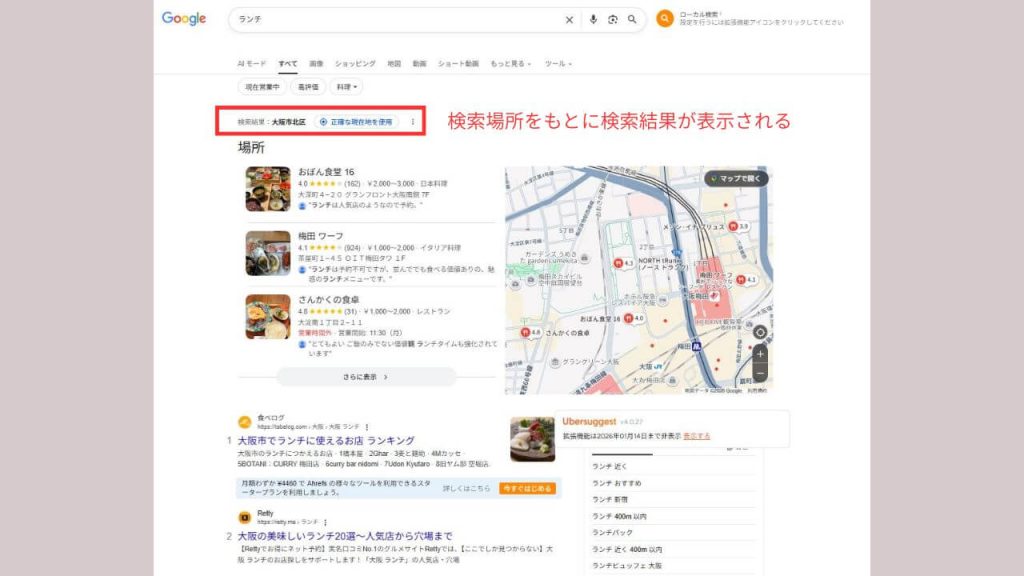Image resolution: width=1024 pixels, height=576 pixels.
Task: Click the Google logo to return home
Action: tap(185, 18)
